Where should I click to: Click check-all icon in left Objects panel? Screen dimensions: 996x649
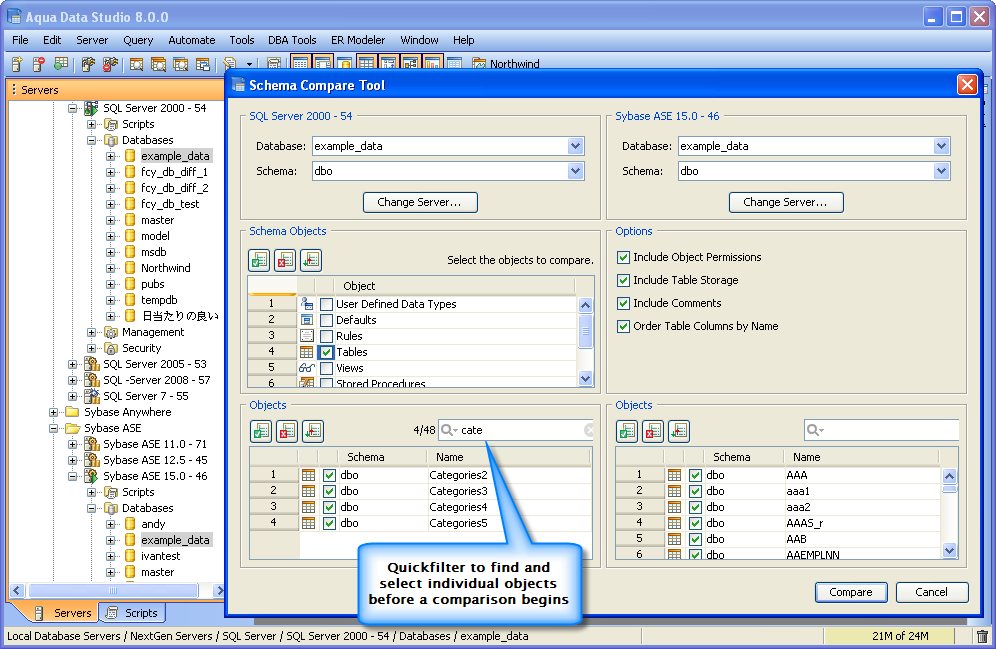click(261, 431)
